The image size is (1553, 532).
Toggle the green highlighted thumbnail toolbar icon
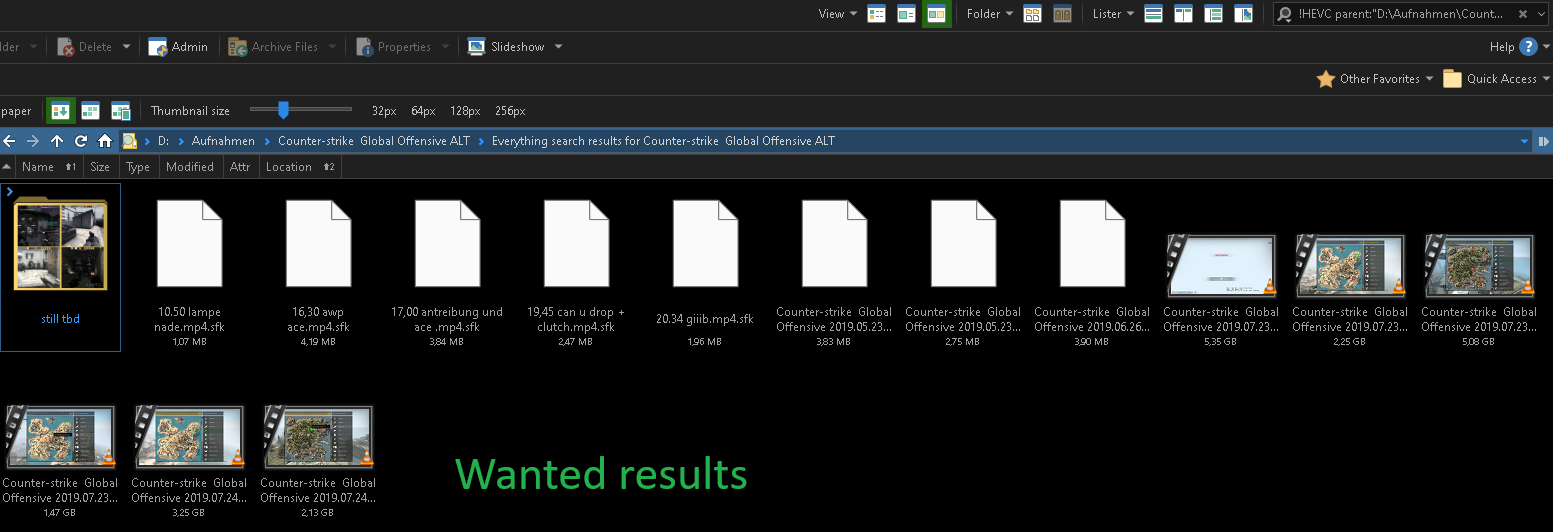click(61, 111)
